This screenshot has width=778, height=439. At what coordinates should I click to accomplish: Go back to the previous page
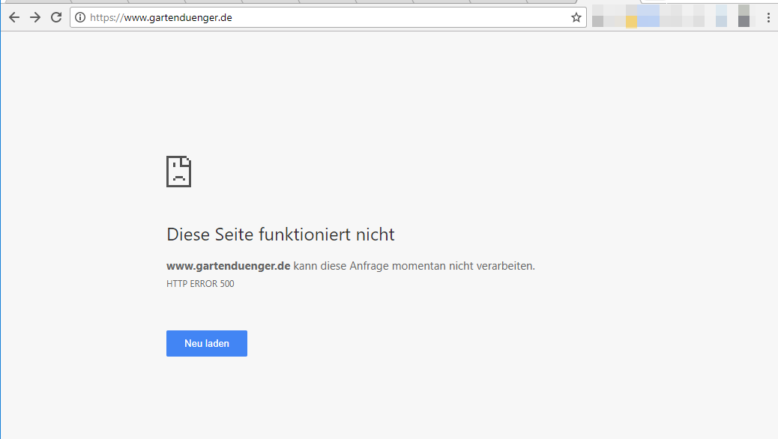pyautogui.click(x=14, y=17)
